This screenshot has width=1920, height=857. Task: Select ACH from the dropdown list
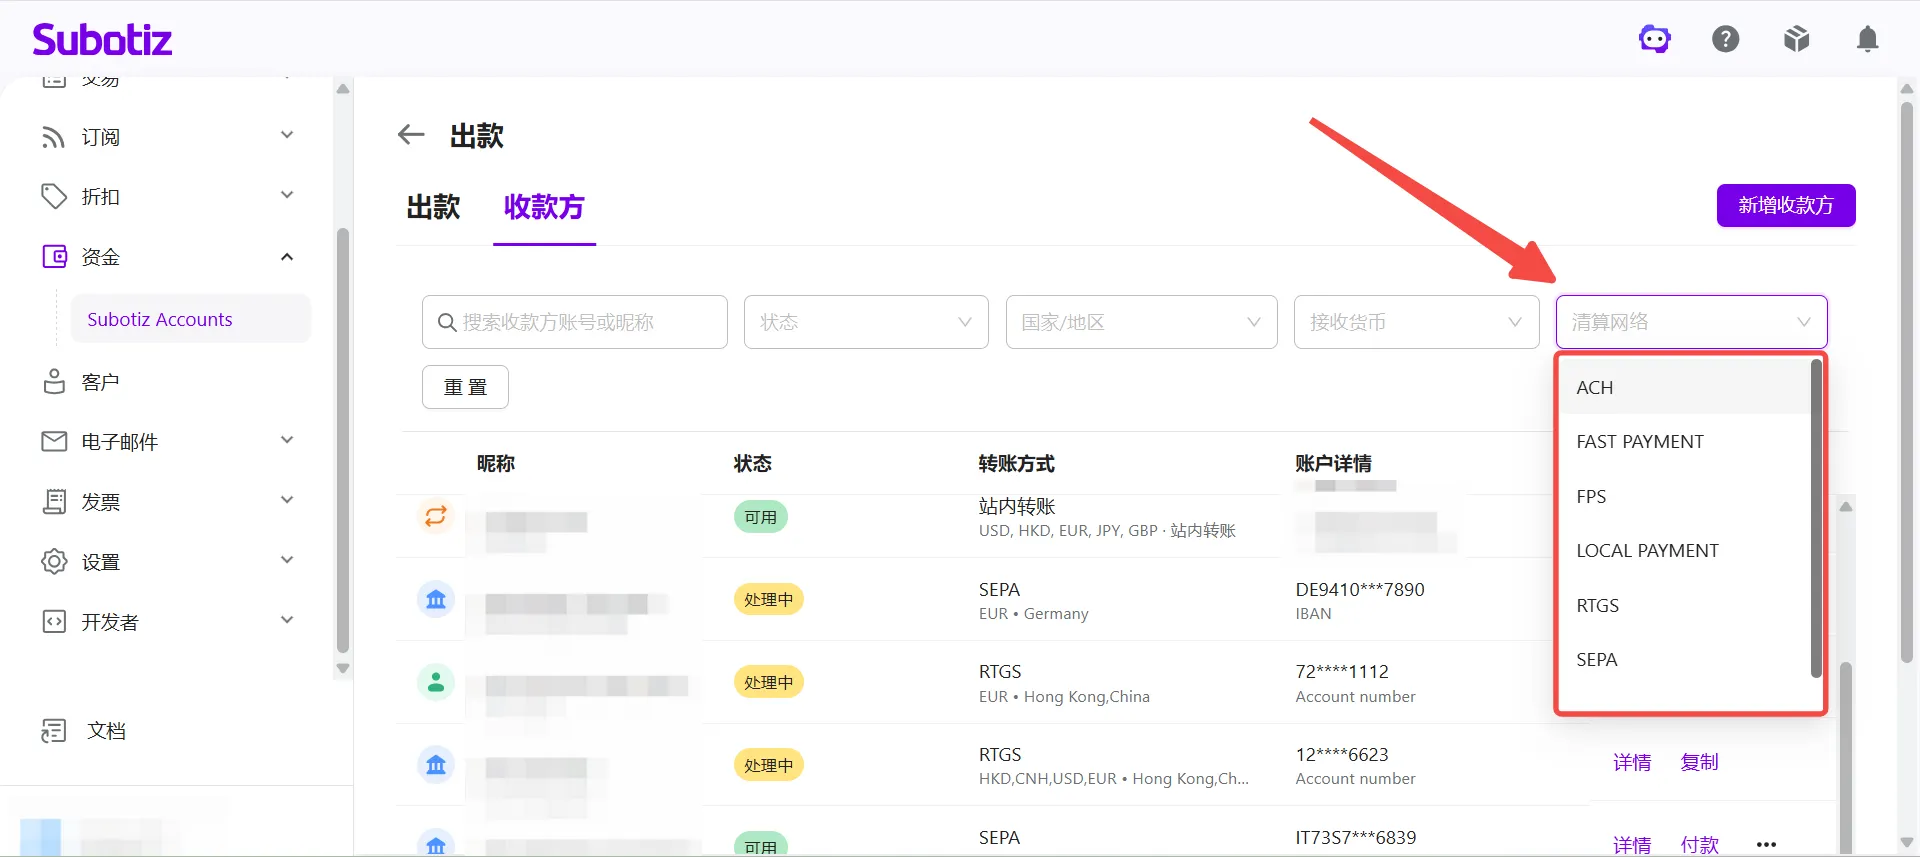[1686, 387]
